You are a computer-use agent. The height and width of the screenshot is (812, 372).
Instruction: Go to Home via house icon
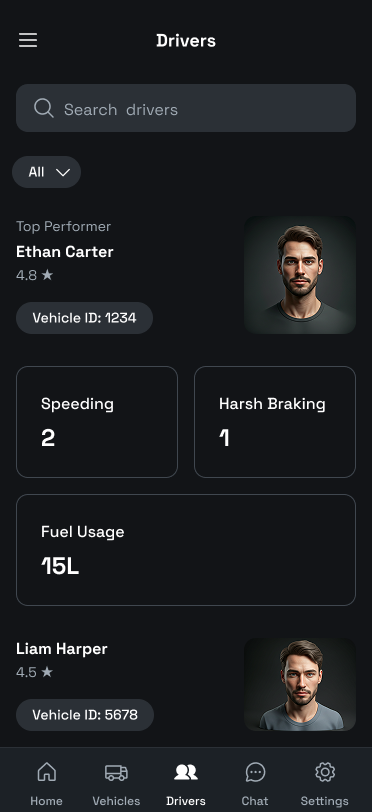pyautogui.click(x=47, y=772)
